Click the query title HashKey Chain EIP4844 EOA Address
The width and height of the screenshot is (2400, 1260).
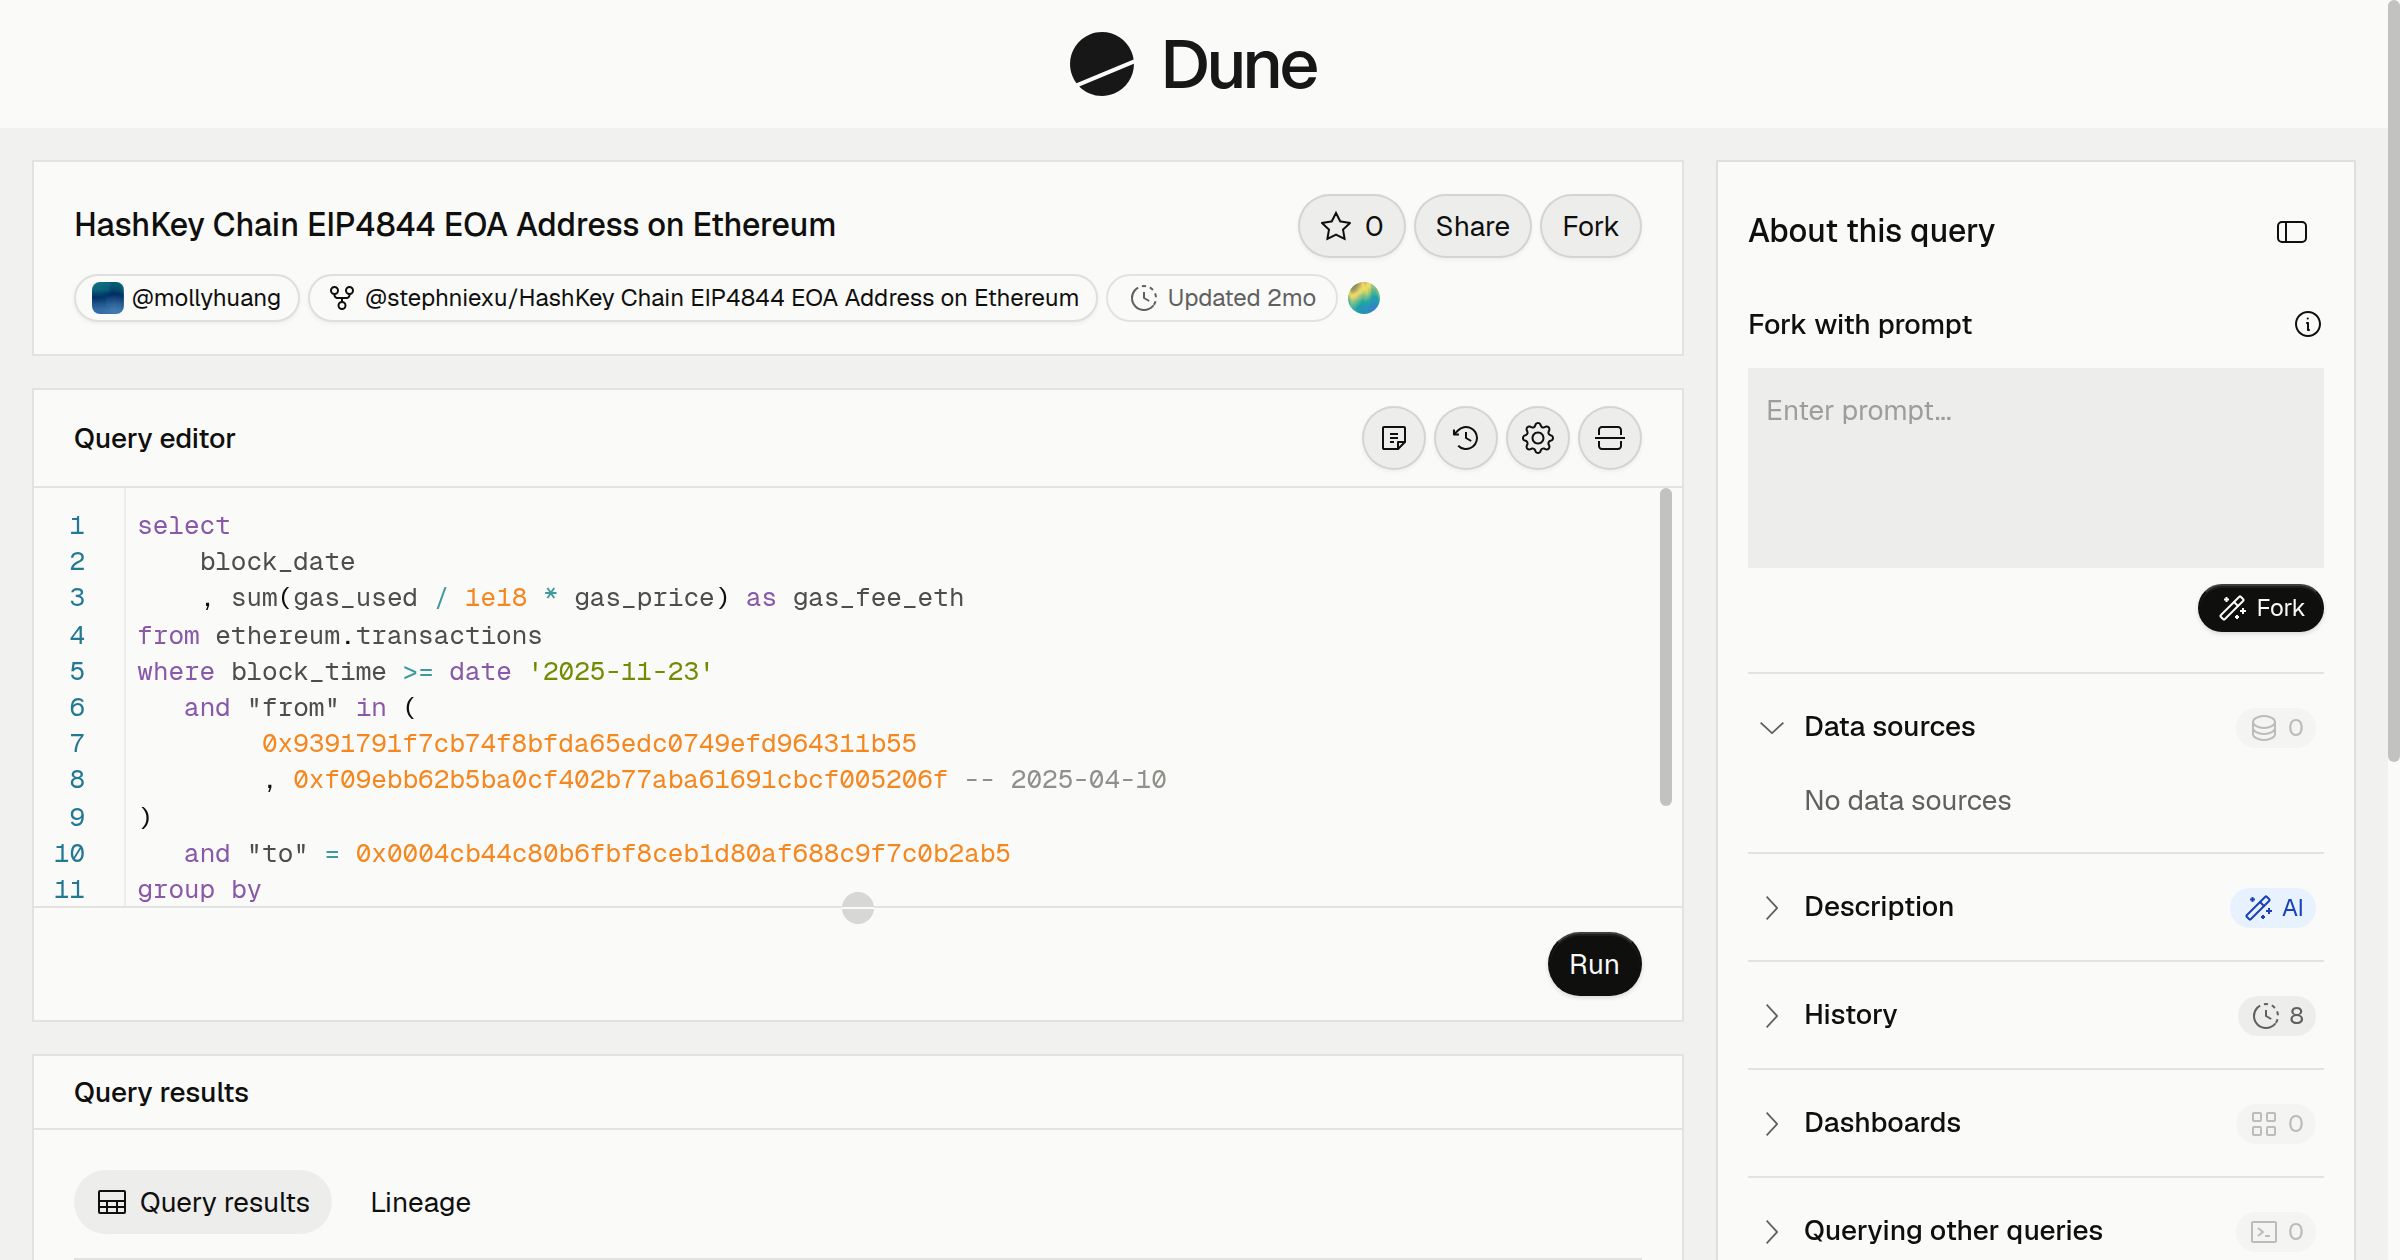point(454,225)
